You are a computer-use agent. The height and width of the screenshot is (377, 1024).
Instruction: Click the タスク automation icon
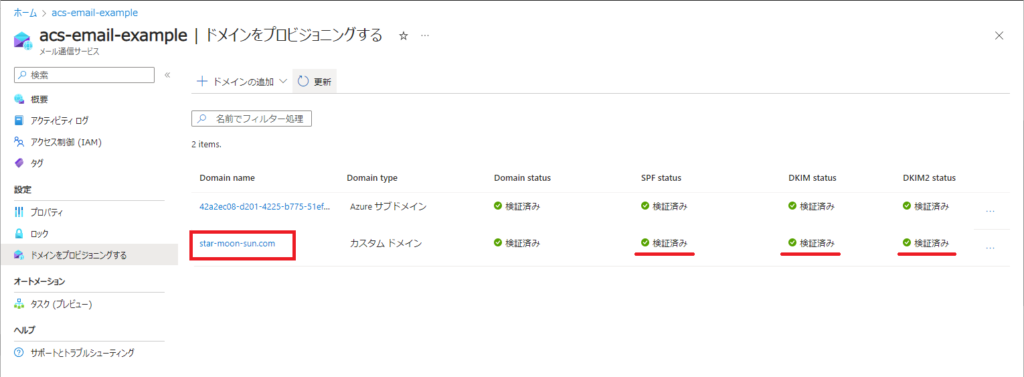[x=19, y=304]
